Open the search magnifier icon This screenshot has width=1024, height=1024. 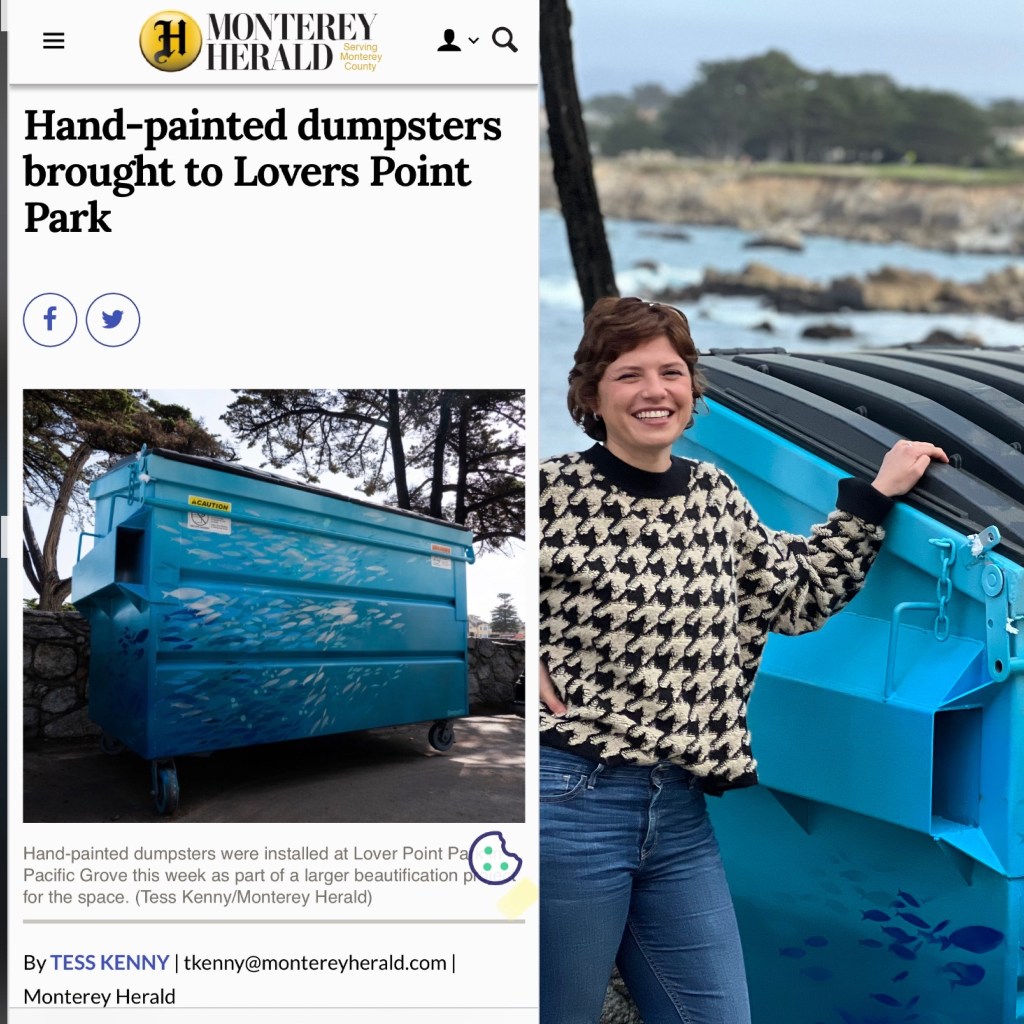click(505, 40)
